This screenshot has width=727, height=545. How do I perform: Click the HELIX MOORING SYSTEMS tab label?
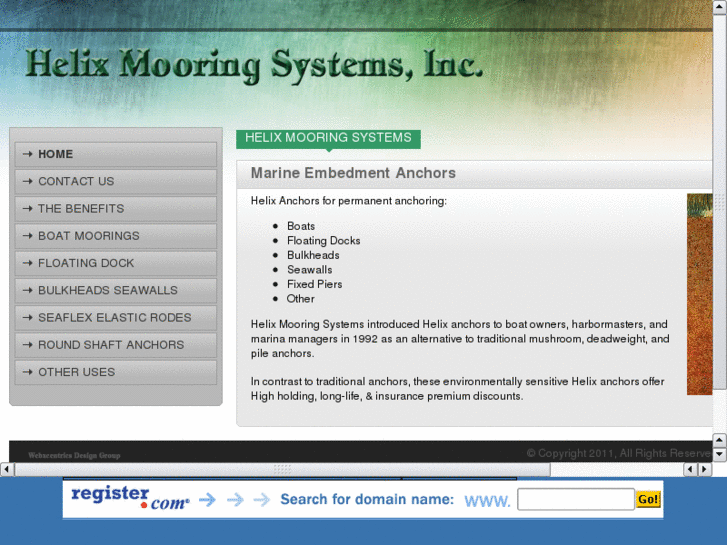coord(328,138)
